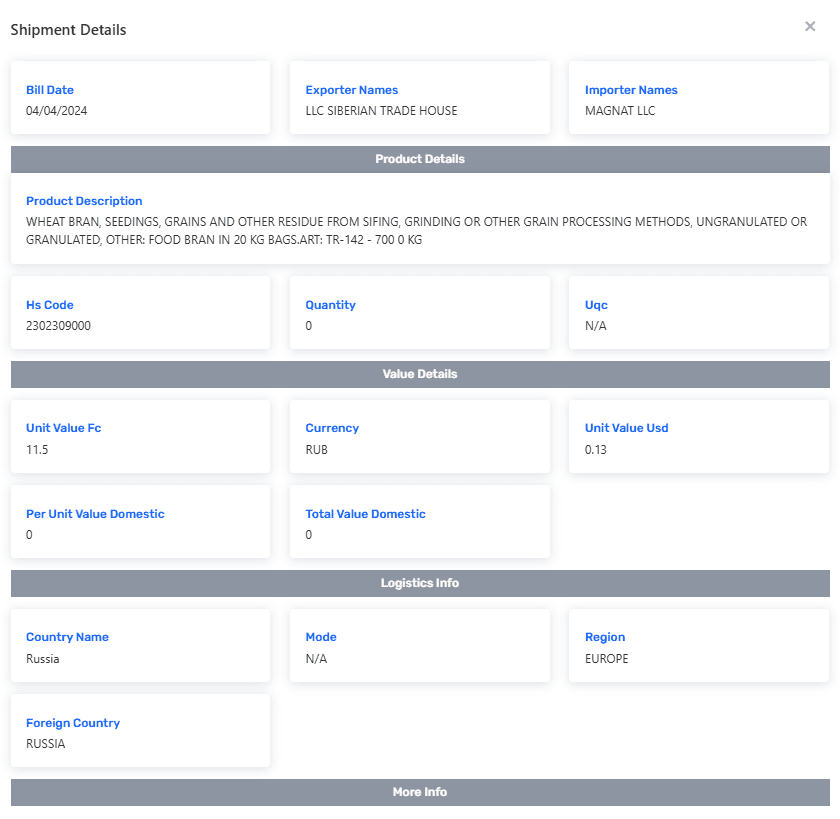This screenshot has height=819, width=840.
Task: Expand the More Info section bar
Action: (x=420, y=792)
